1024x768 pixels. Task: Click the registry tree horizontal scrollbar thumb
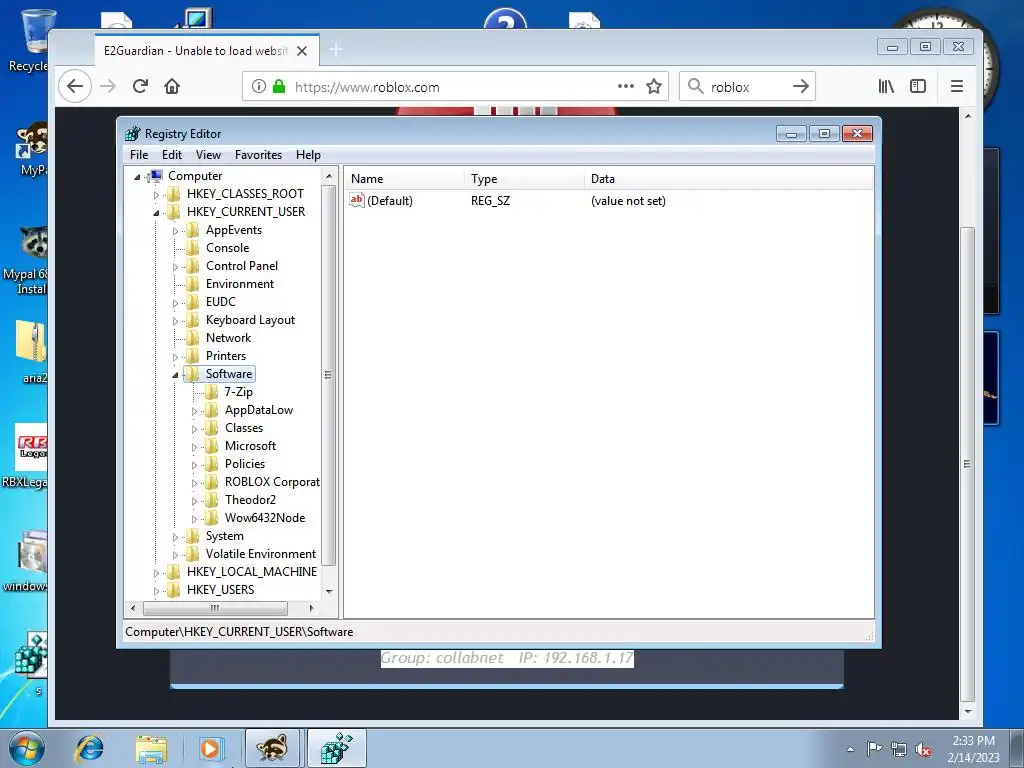[x=215, y=608]
